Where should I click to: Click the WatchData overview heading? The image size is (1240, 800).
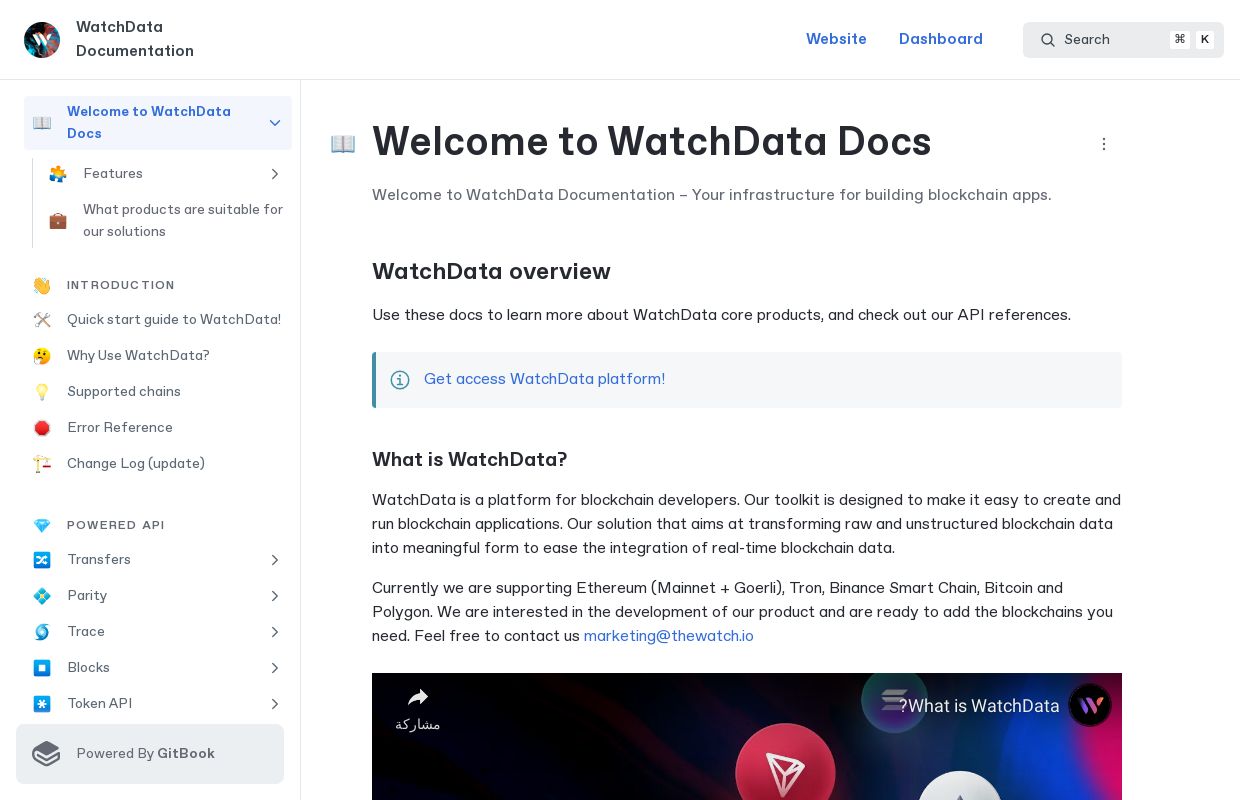coord(491,272)
